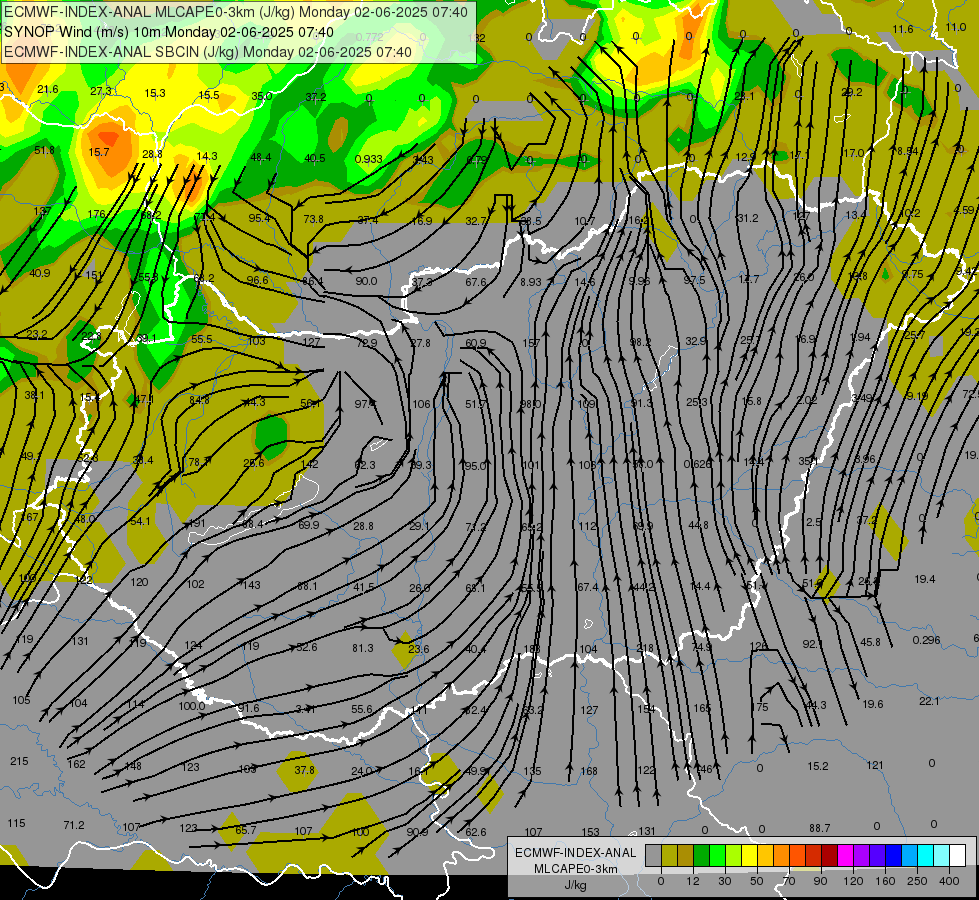Image resolution: width=979 pixels, height=900 pixels.
Task: Select the purple legend swatch
Action: (x=862, y=855)
